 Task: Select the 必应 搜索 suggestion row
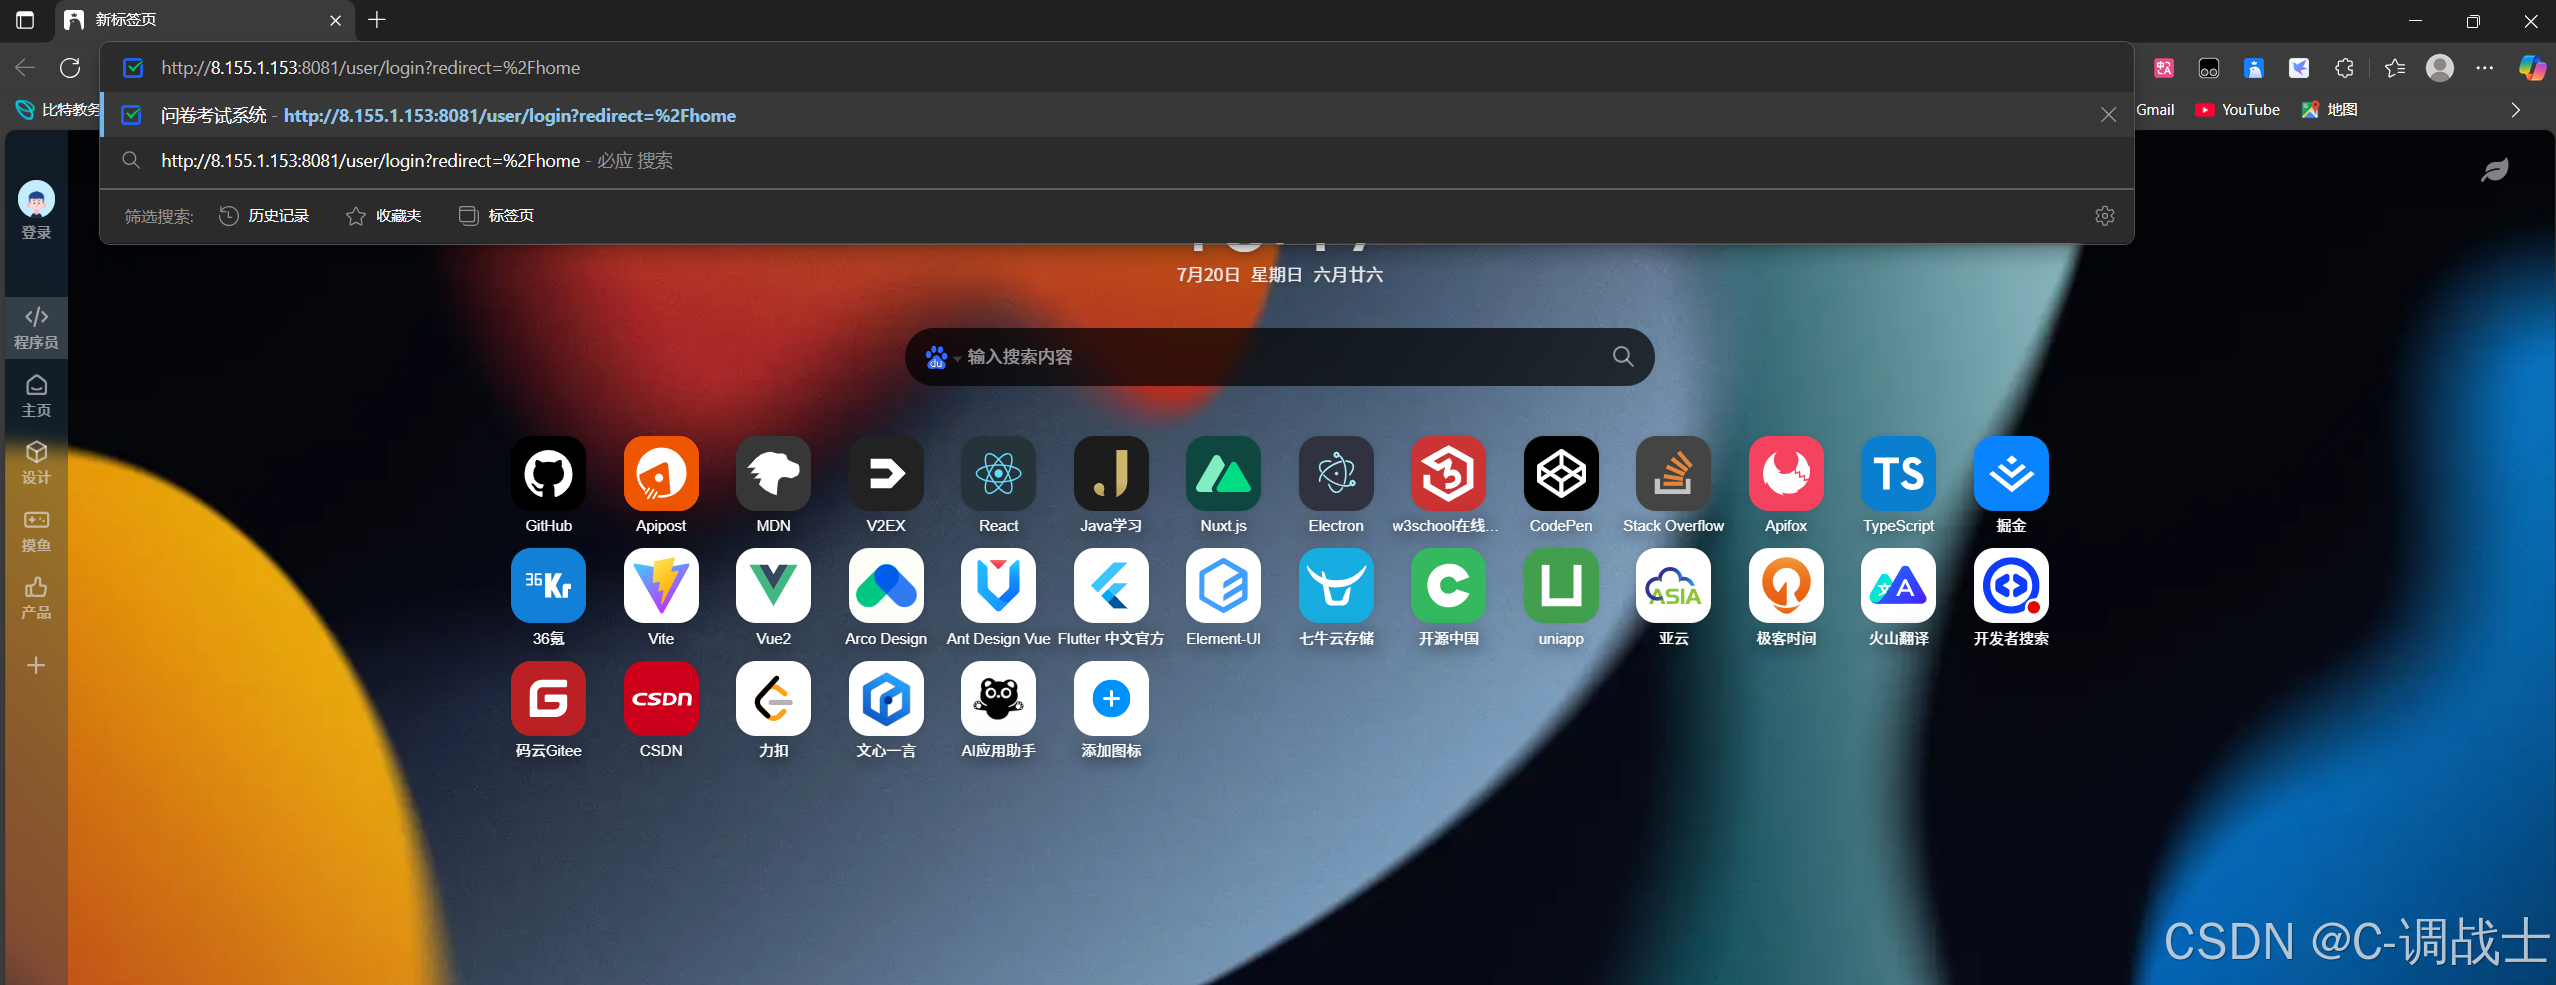(1117, 161)
